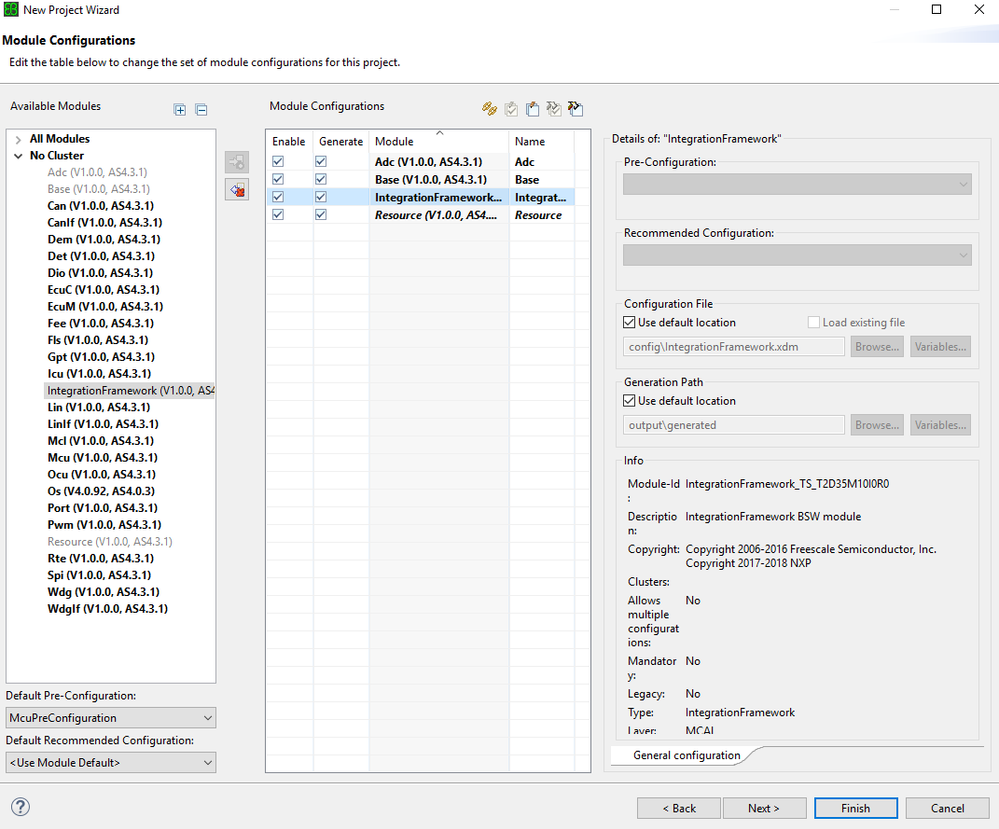This screenshot has height=829, width=999.
Task: Select Fls module in Available Modules
Action: pos(97,340)
